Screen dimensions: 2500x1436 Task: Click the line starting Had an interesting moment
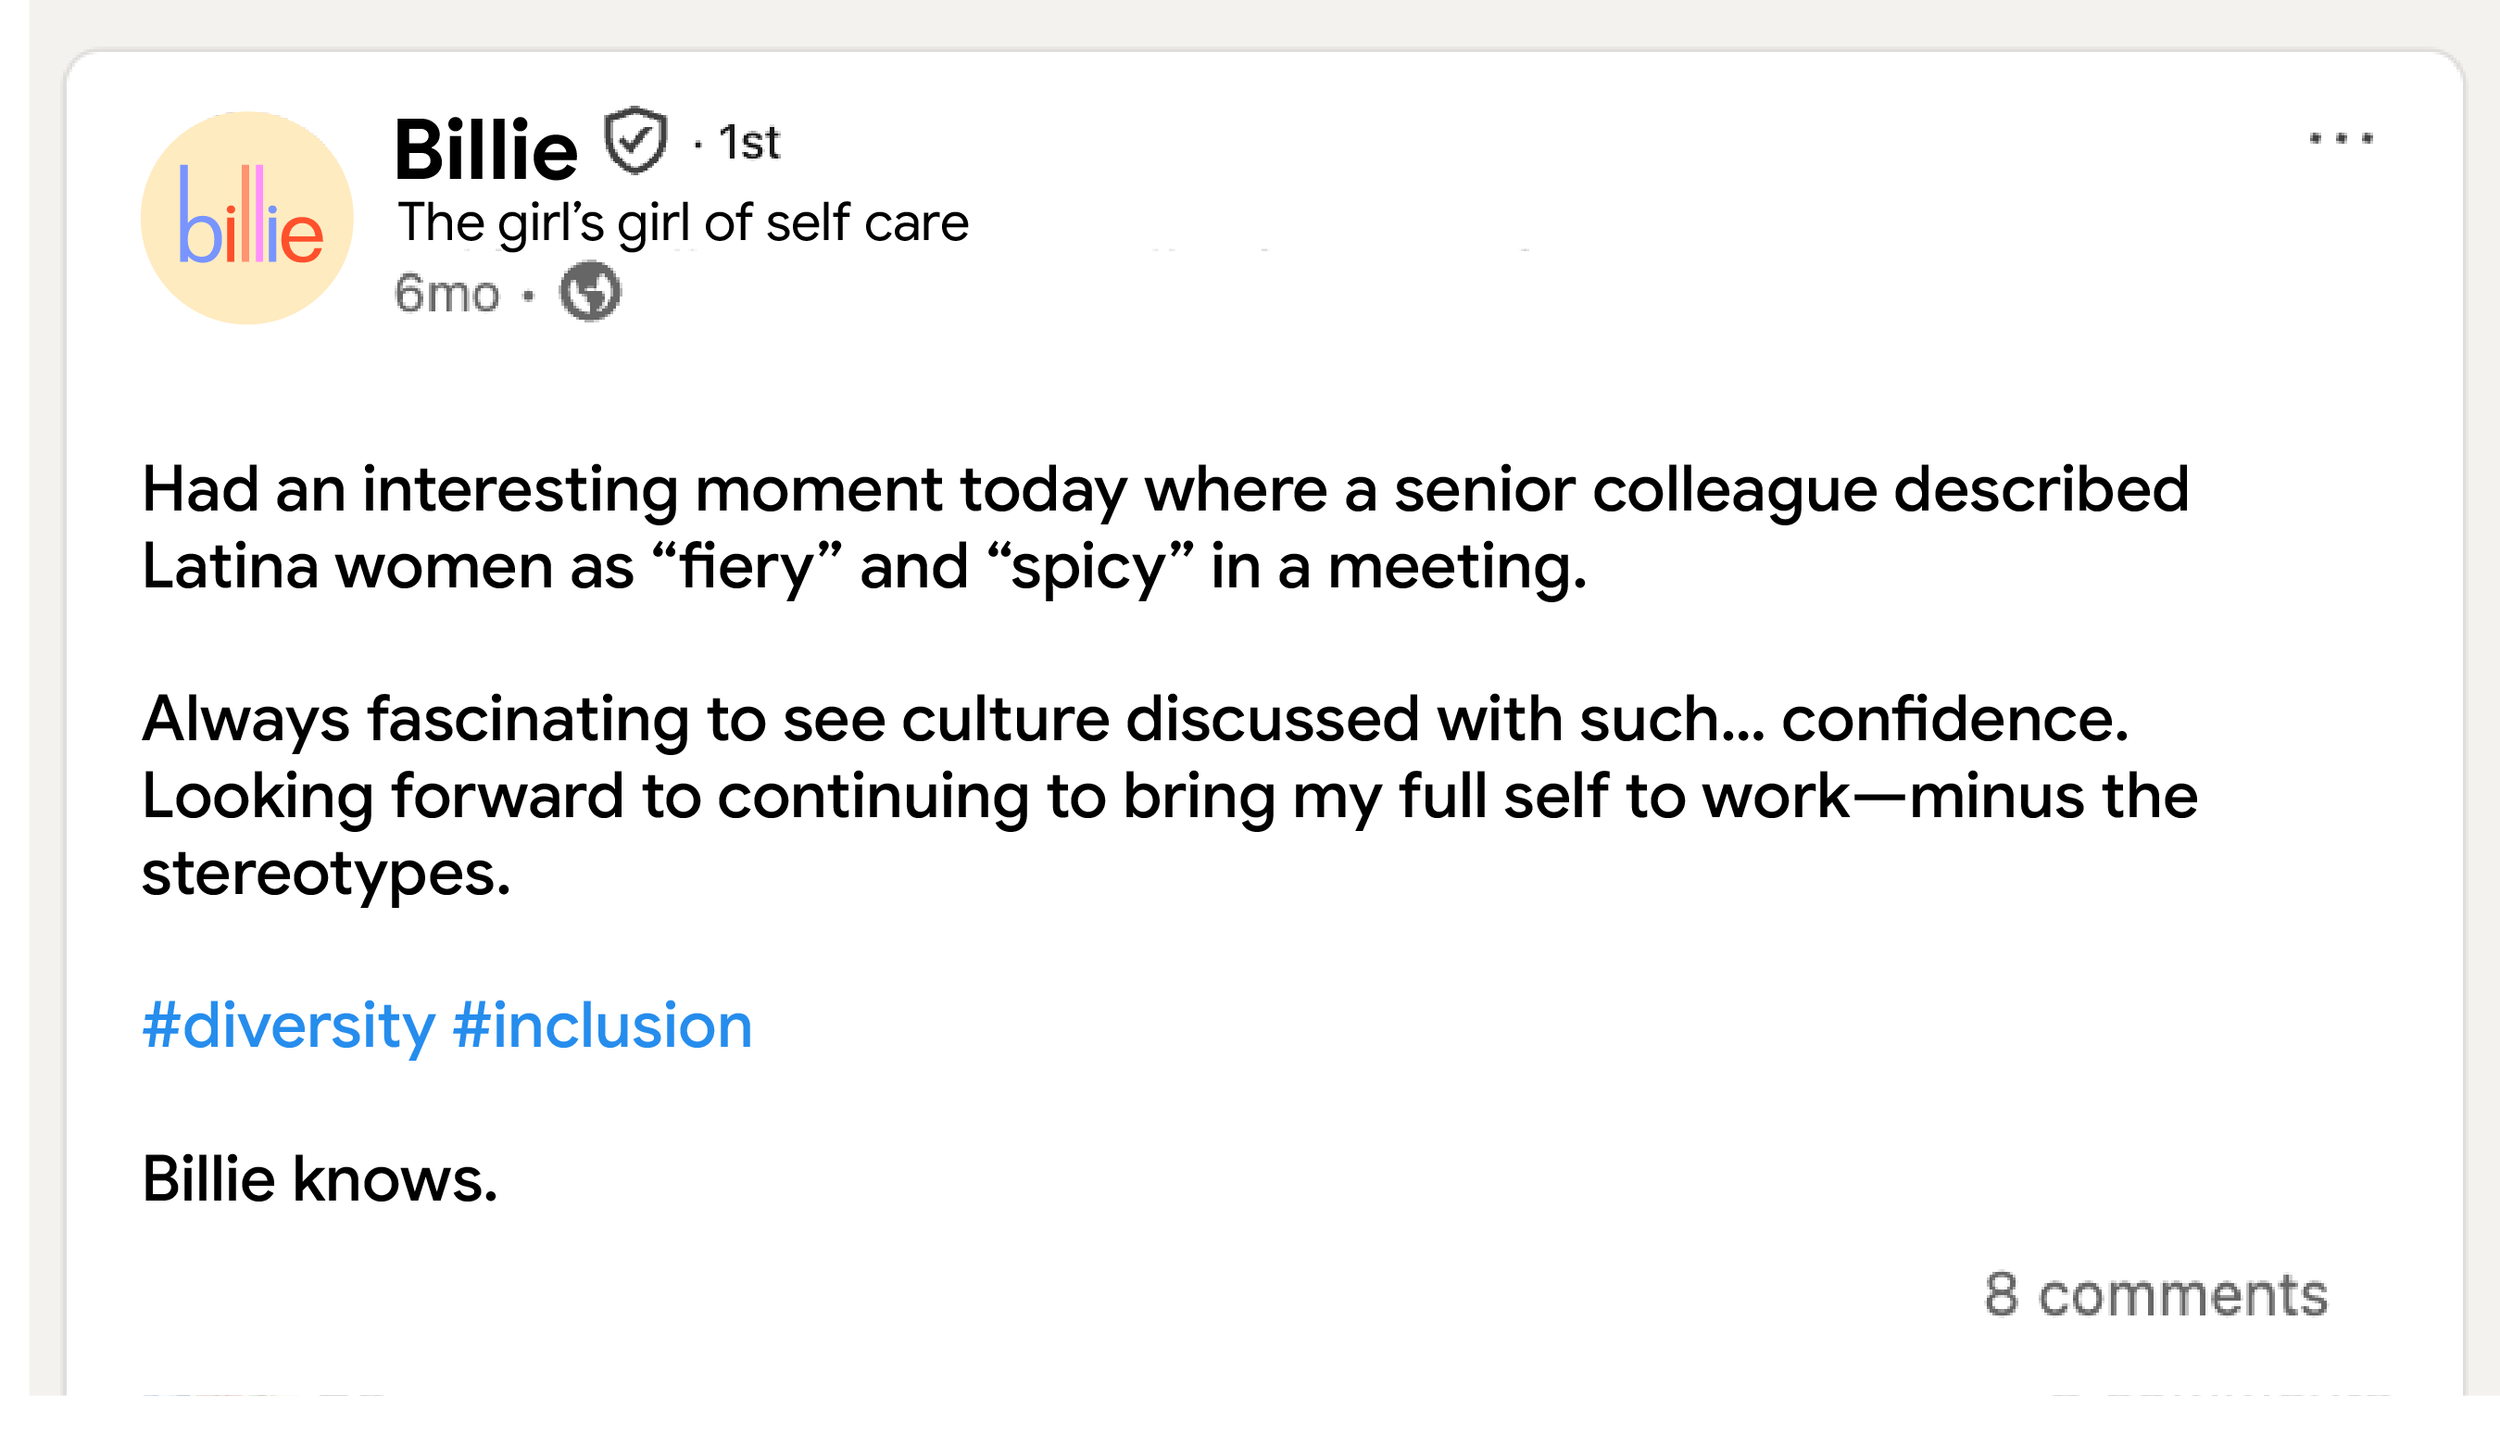click(1165, 490)
